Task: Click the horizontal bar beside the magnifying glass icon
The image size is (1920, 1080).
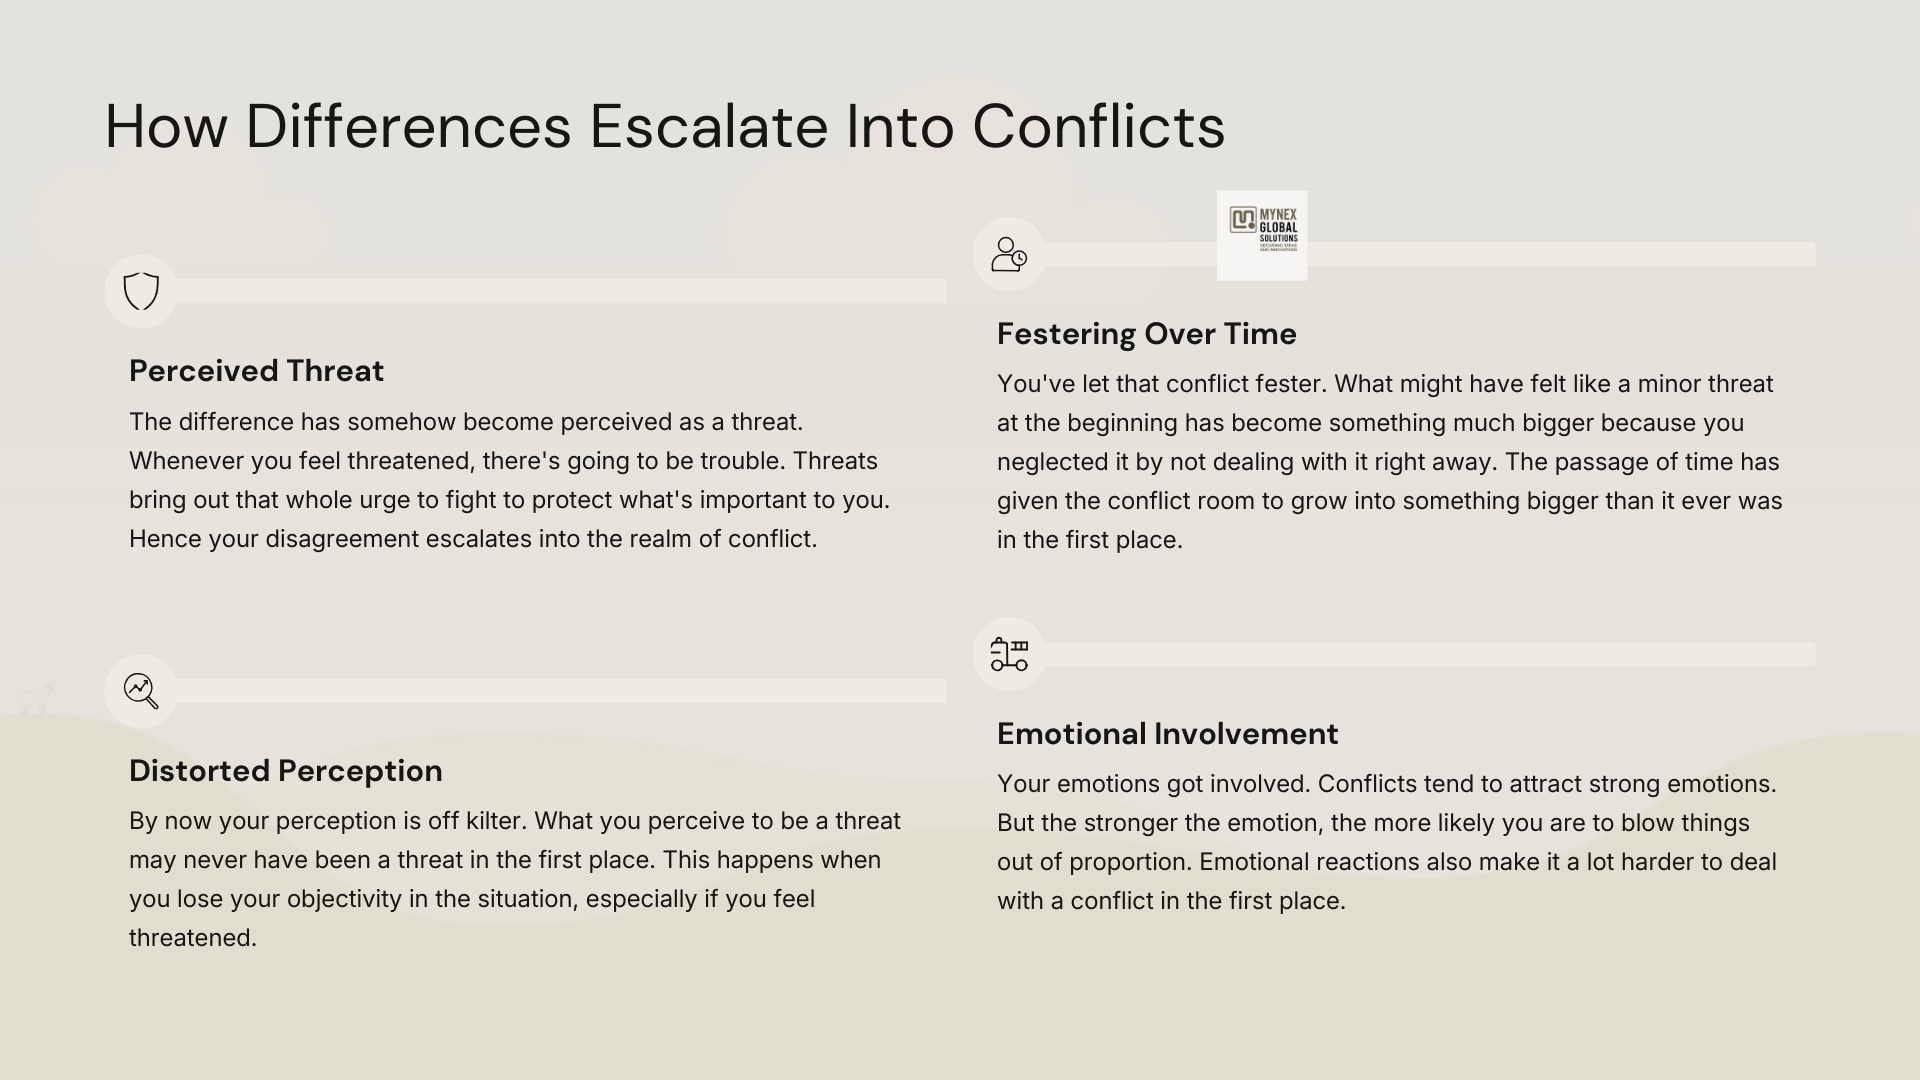Action: click(x=560, y=691)
